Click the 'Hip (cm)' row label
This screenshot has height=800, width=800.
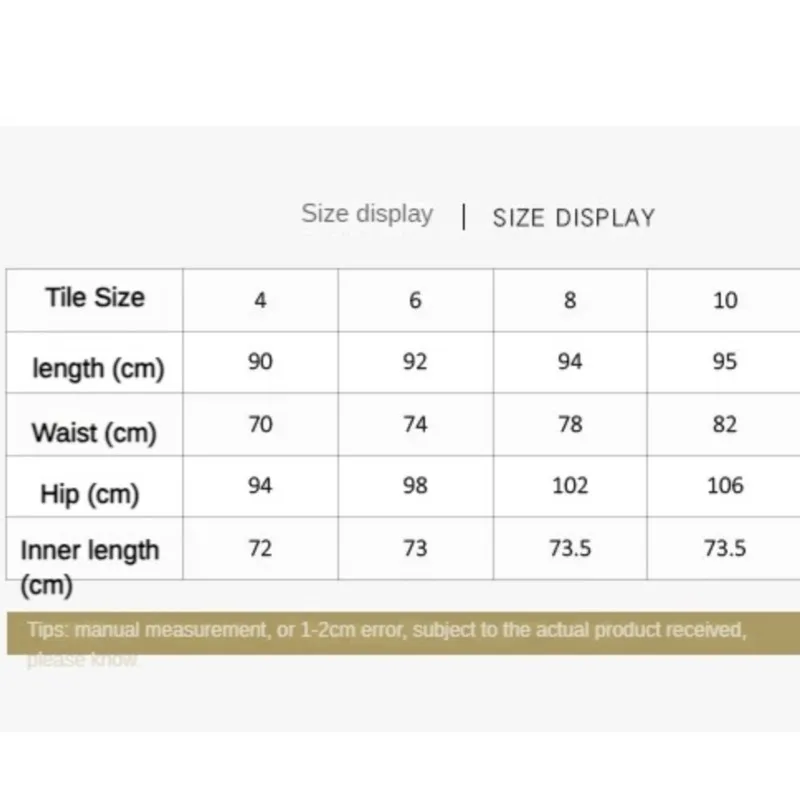click(x=90, y=494)
